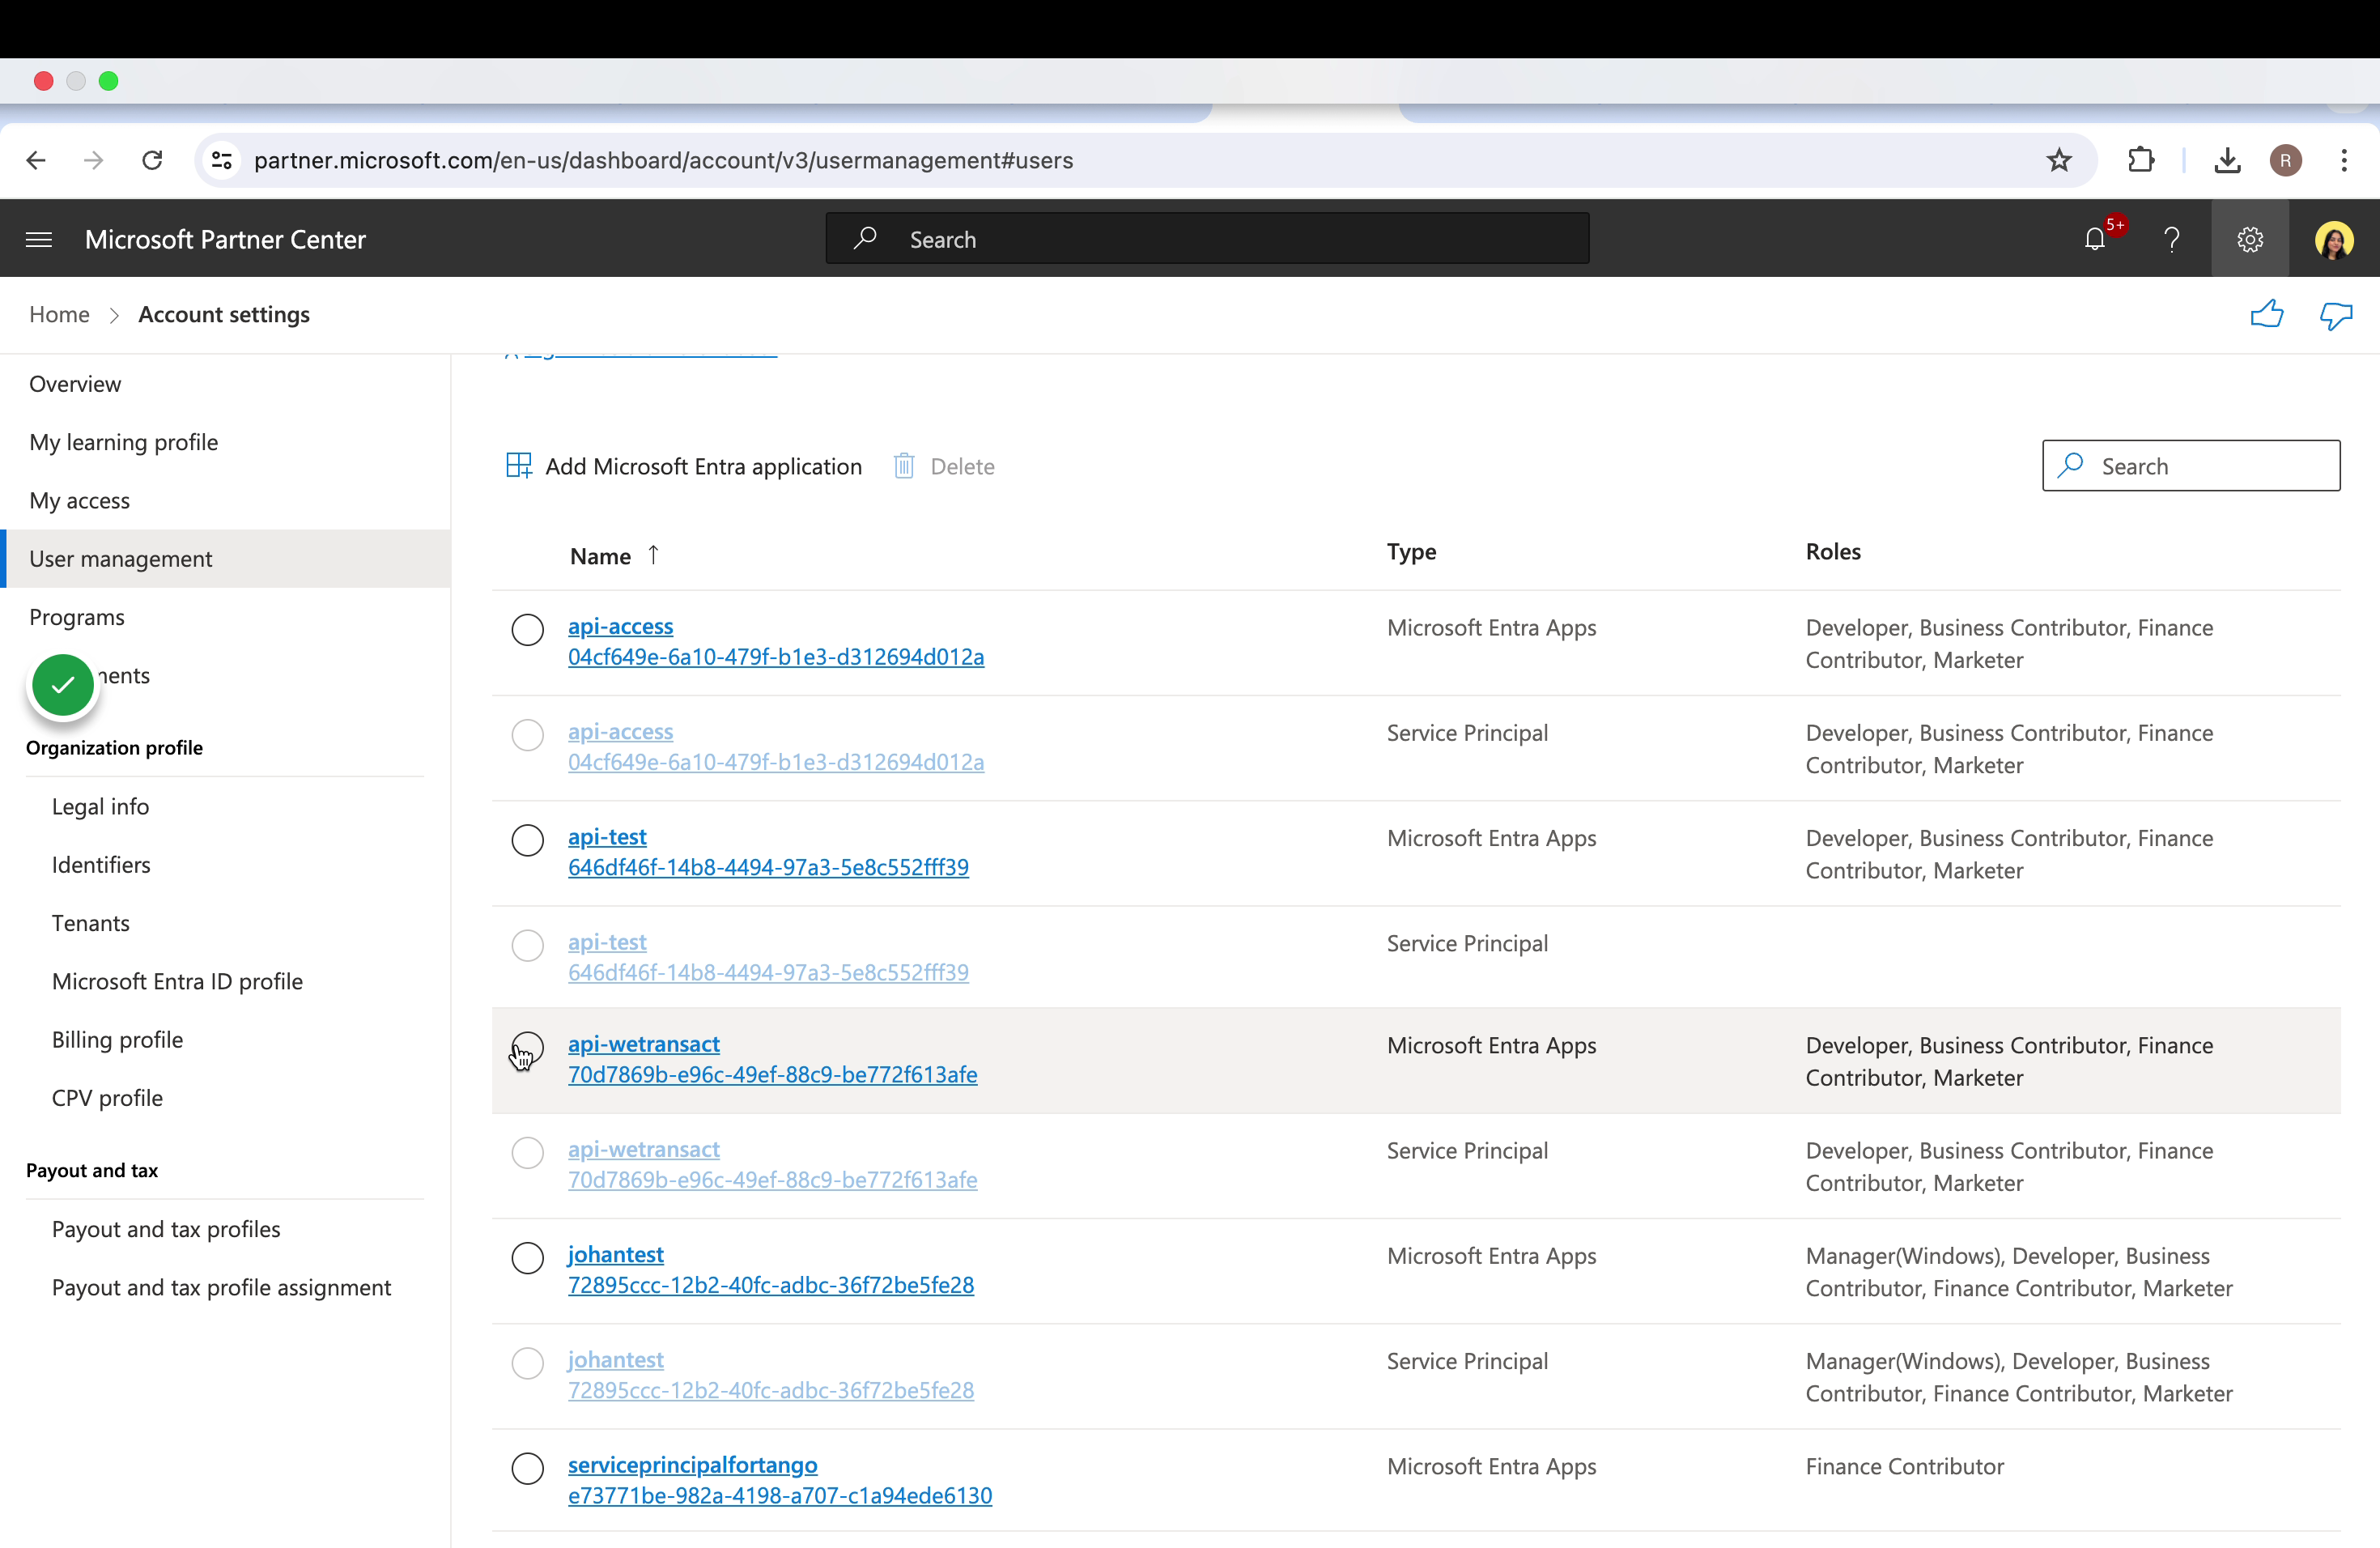The width and height of the screenshot is (2380, 1548).
Task: Go back in browser history
Action: [36, 160]
